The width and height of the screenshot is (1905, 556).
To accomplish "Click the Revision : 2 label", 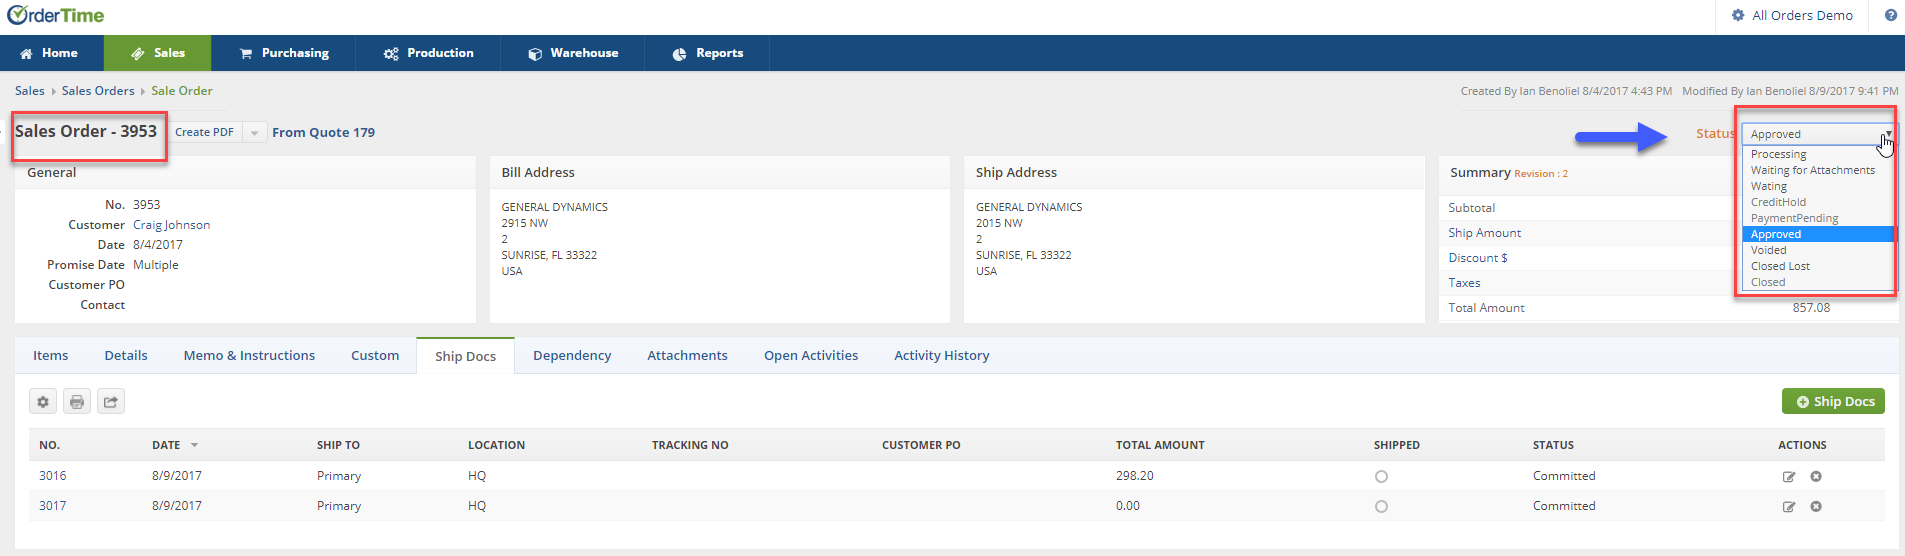I will (1541, 174).
